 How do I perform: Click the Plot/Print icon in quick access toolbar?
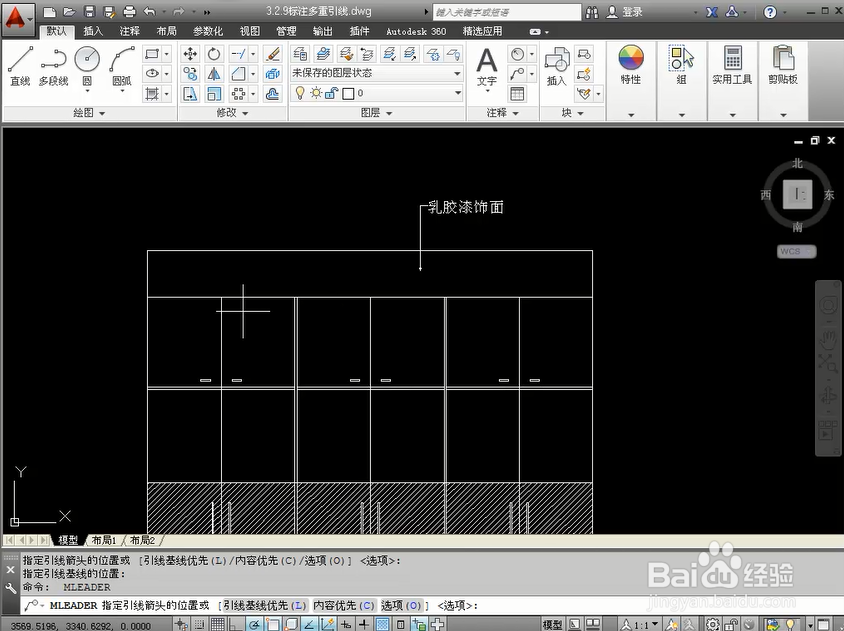tap(129, 11)
